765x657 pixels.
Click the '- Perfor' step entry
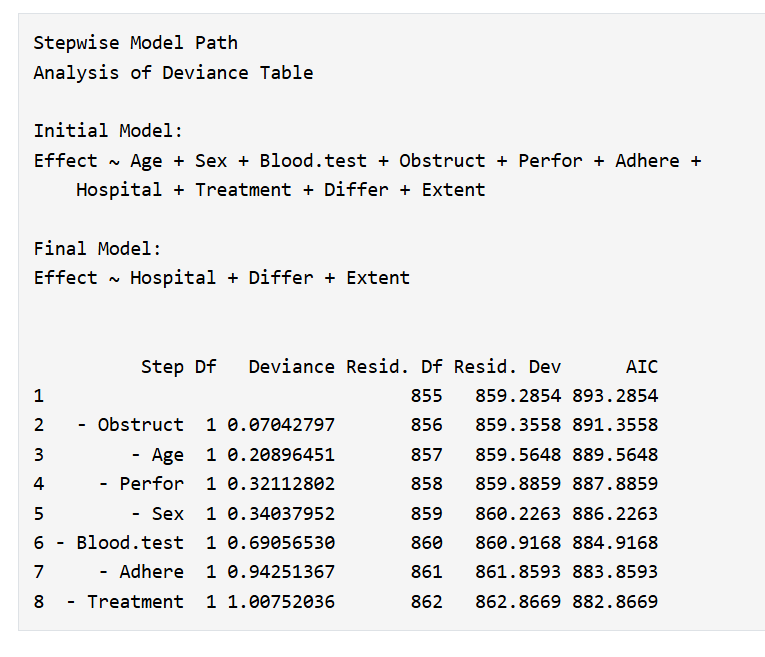(x=141, y=484)
